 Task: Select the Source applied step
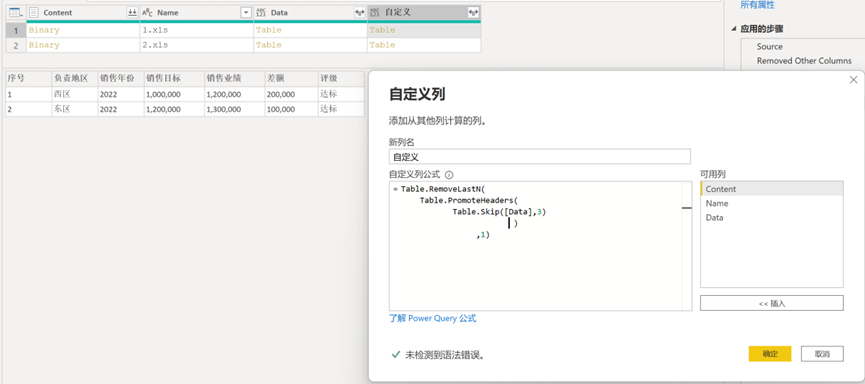[770, 47]
